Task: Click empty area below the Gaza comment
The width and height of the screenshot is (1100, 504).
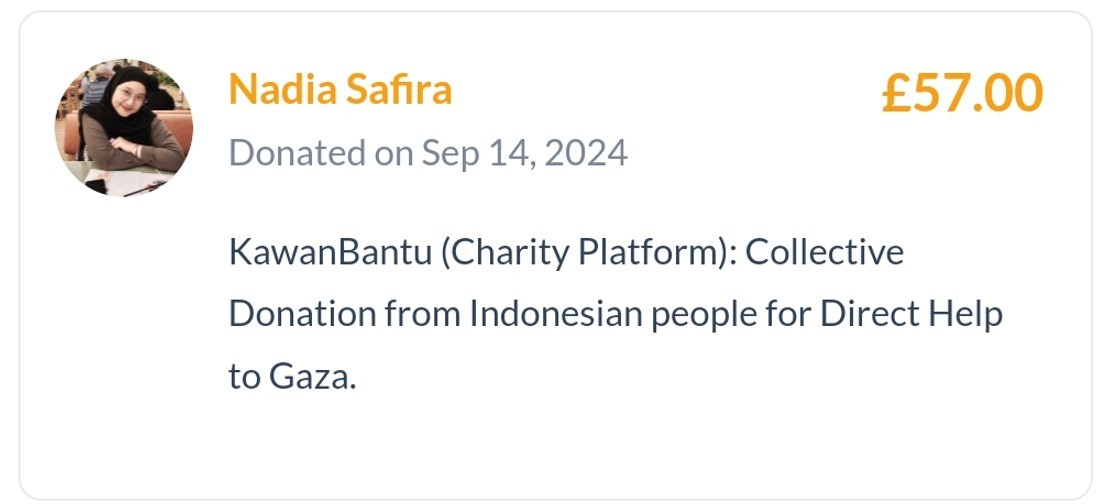Action: (x=550, y=445)
